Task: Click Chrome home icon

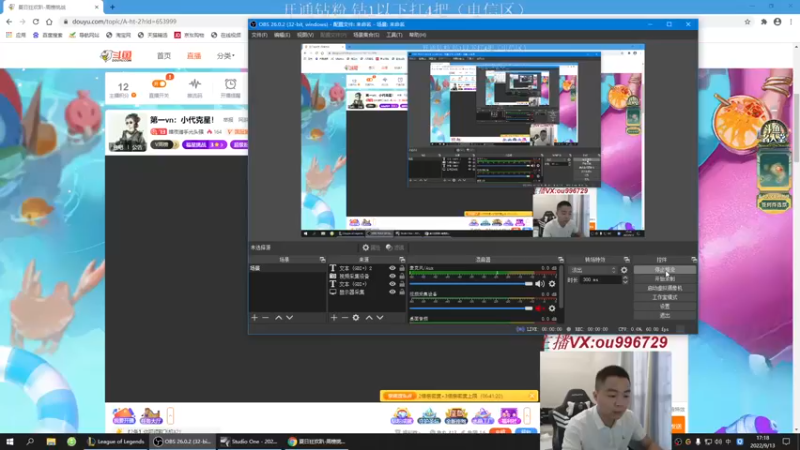Action: (49, 21)
